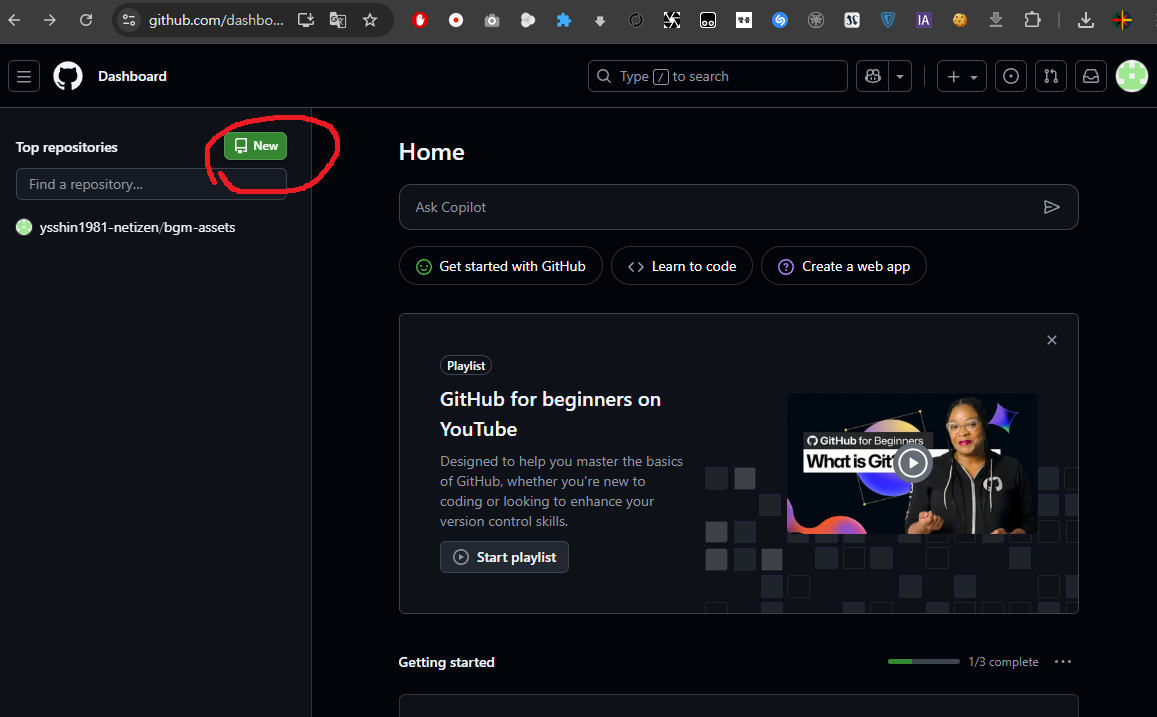Click the Top repositories heading
This screenshot has height=717, width=1157.
coord(66,147)
